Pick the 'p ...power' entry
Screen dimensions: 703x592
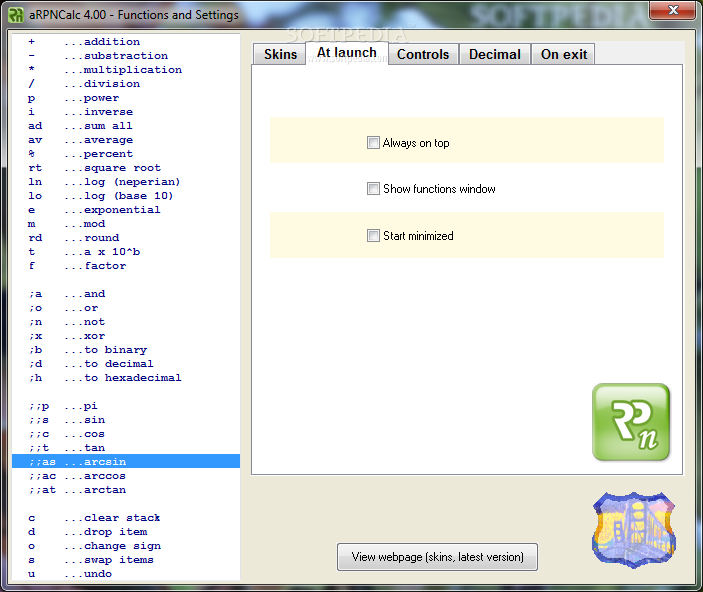(126, 98)
